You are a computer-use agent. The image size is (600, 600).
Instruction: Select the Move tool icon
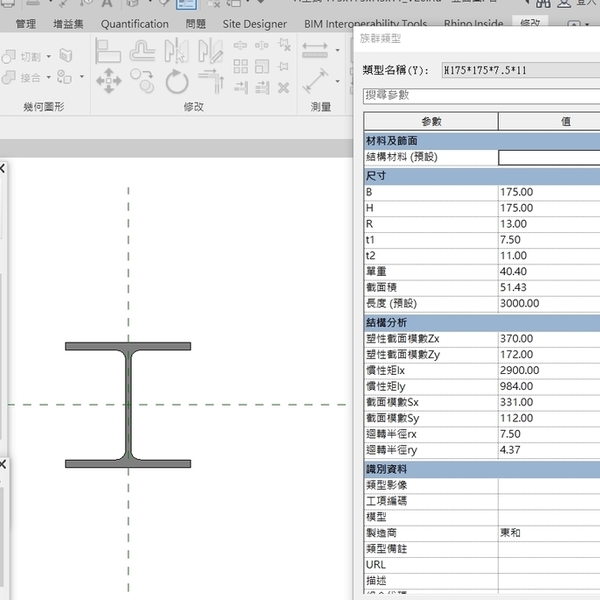coord(108,80)
